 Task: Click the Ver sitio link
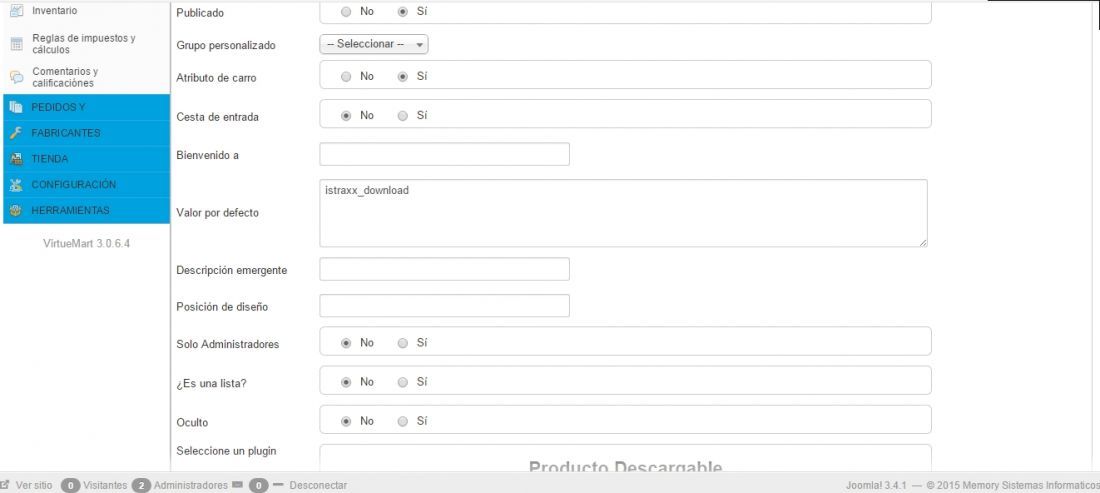tap(34, 485)
